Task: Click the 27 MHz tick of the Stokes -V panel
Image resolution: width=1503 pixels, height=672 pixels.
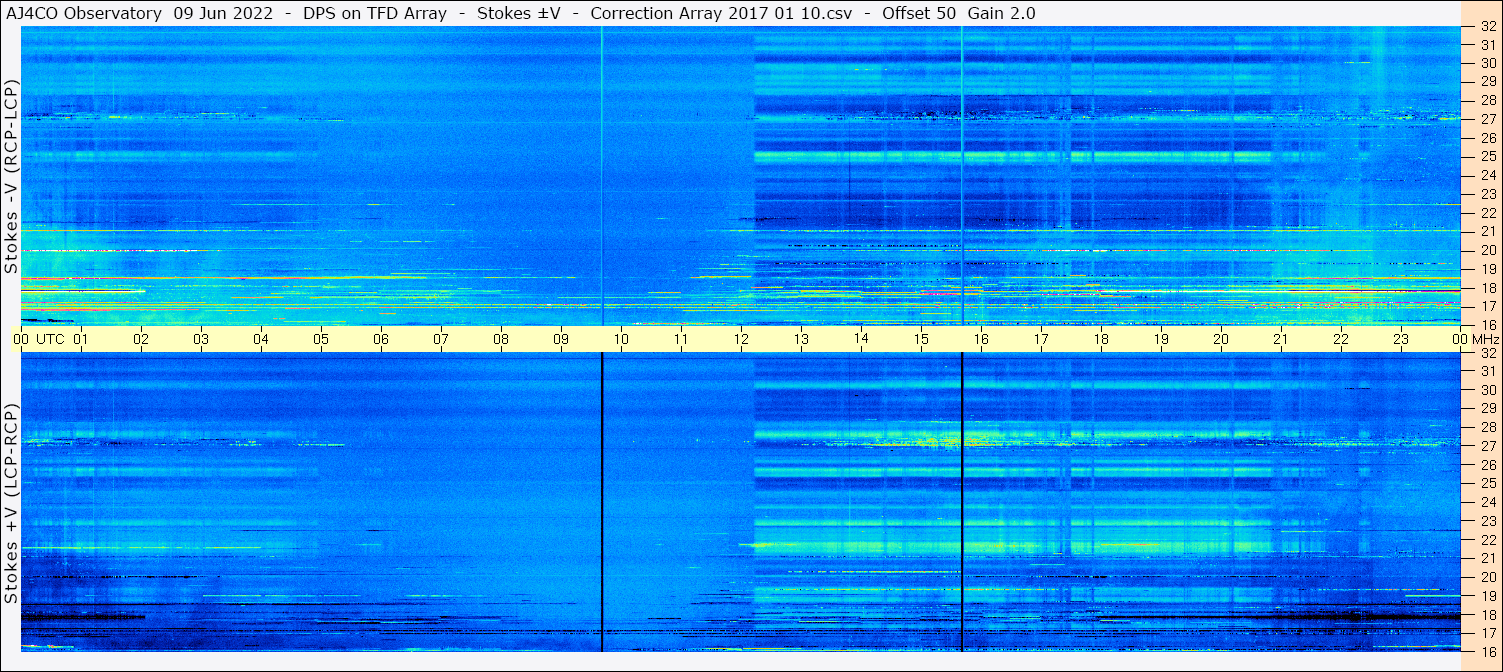Action: click(x=1487, y=118)
